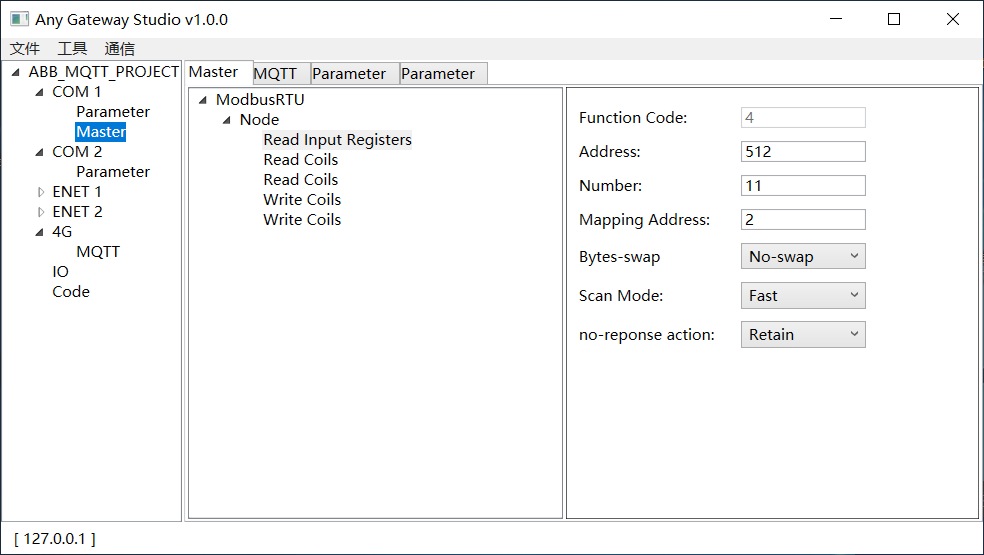Click the Number input field
Image resolution: width=984 pixels, height=555 pixels.
[x=803, y=186]
